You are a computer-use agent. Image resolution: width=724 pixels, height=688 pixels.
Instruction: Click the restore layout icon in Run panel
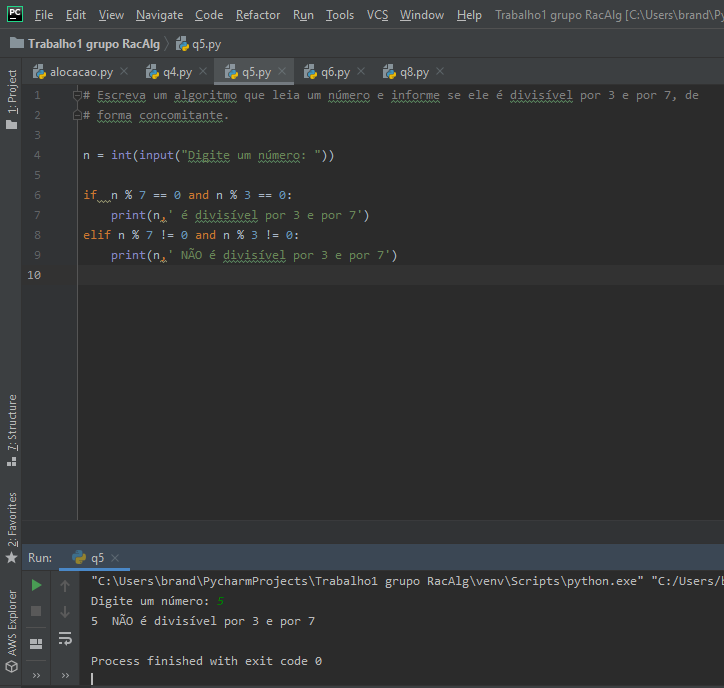[36, 644]
